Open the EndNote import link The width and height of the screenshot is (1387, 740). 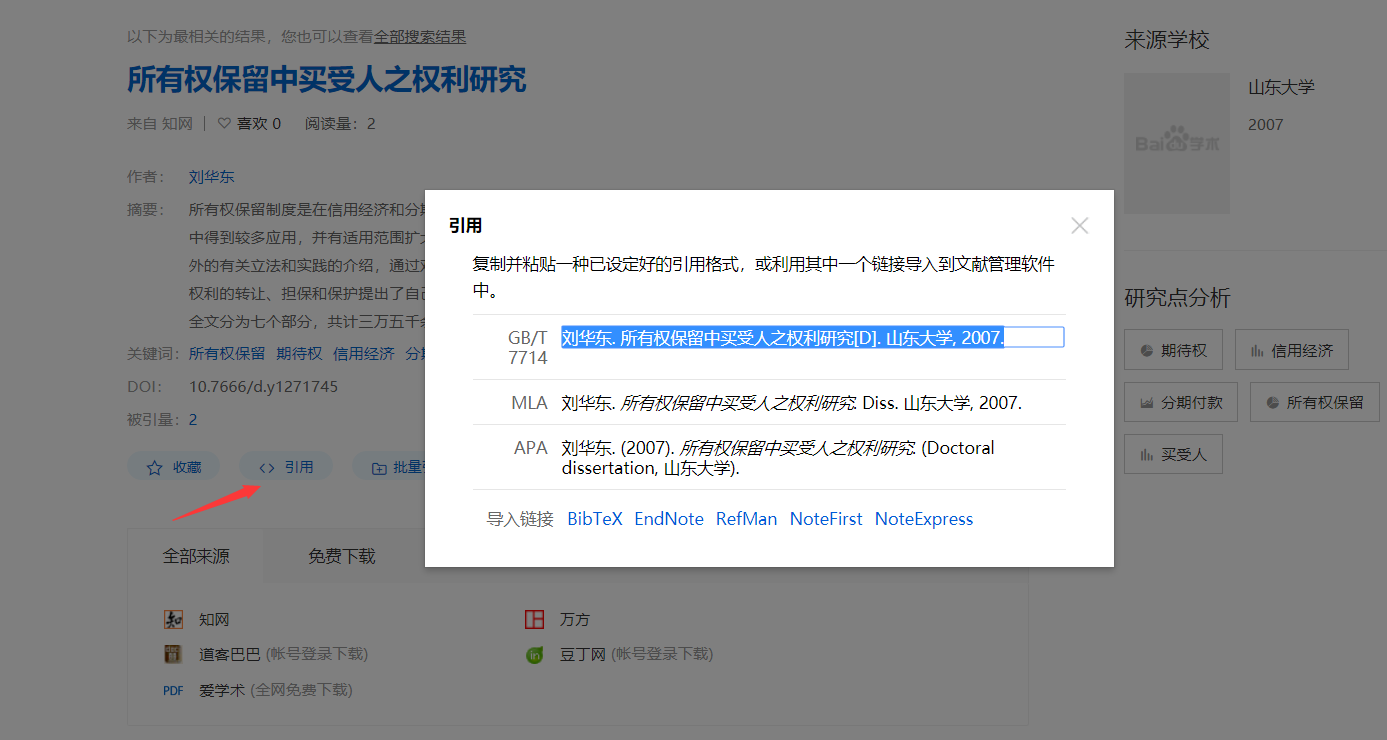point(669,519)
